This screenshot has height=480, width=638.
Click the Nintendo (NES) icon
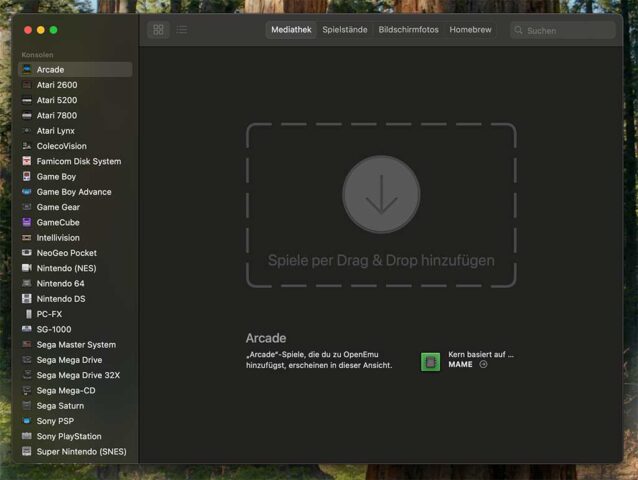(x=27, y=268)
